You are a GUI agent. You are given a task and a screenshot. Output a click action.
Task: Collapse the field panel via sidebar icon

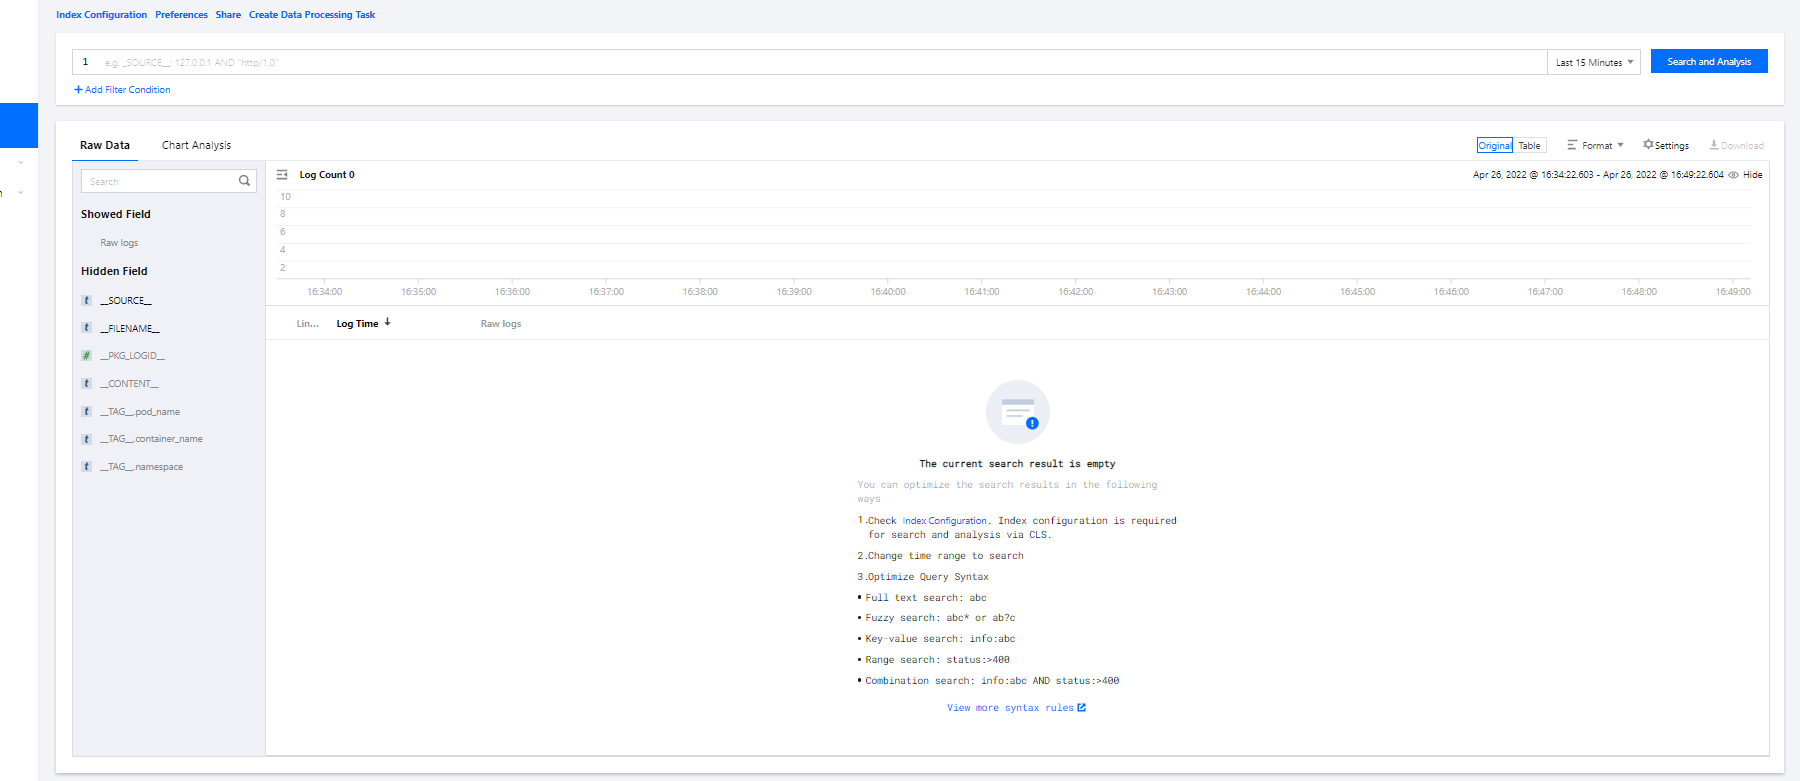[282, 175]
